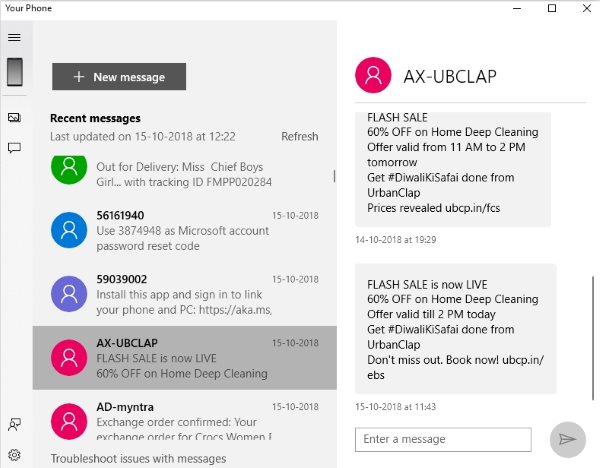Screen dimensions: 600x468
Task: Click the 14-10-2018 at 19:29 timestamp
Action: [396, 240]
